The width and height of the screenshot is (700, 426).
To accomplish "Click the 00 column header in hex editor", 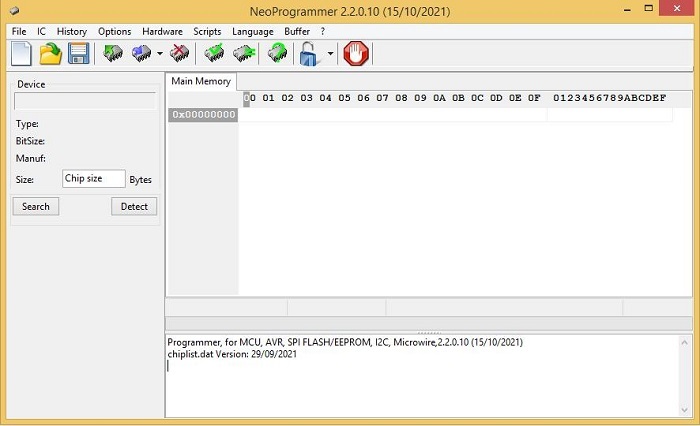I will 250,98.
